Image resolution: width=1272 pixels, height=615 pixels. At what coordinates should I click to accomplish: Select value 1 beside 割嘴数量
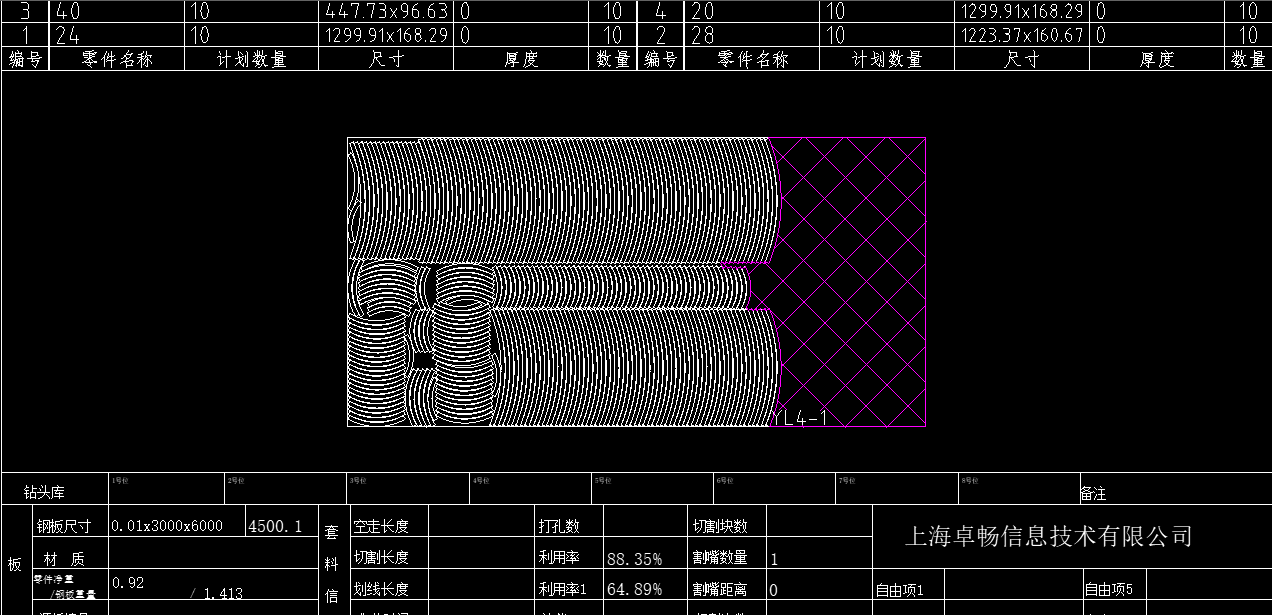pos(775,559)
